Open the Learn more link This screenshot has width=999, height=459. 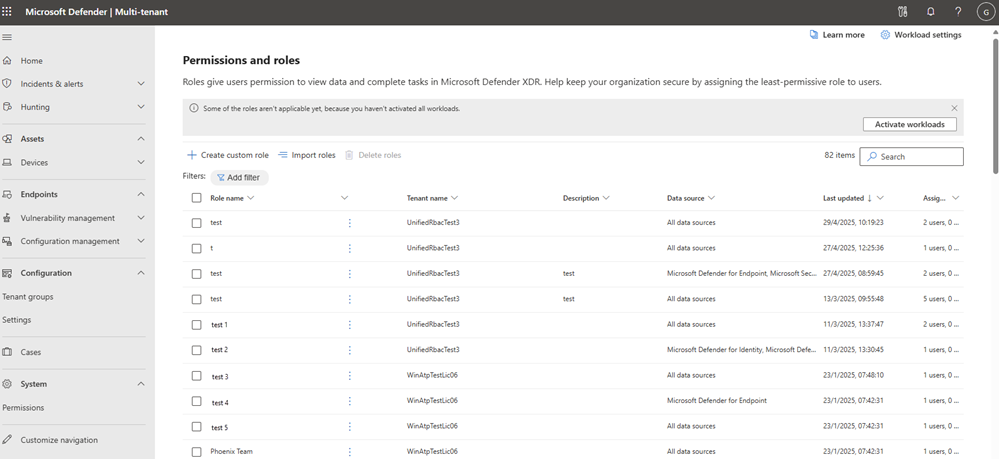click(x=837, y=35)
